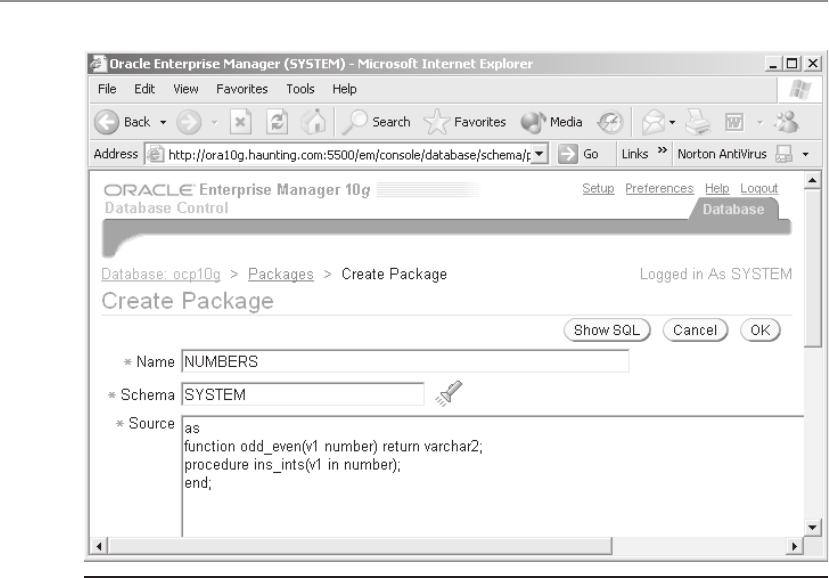Click the 'Create Package' breadcrumb text

394,274
